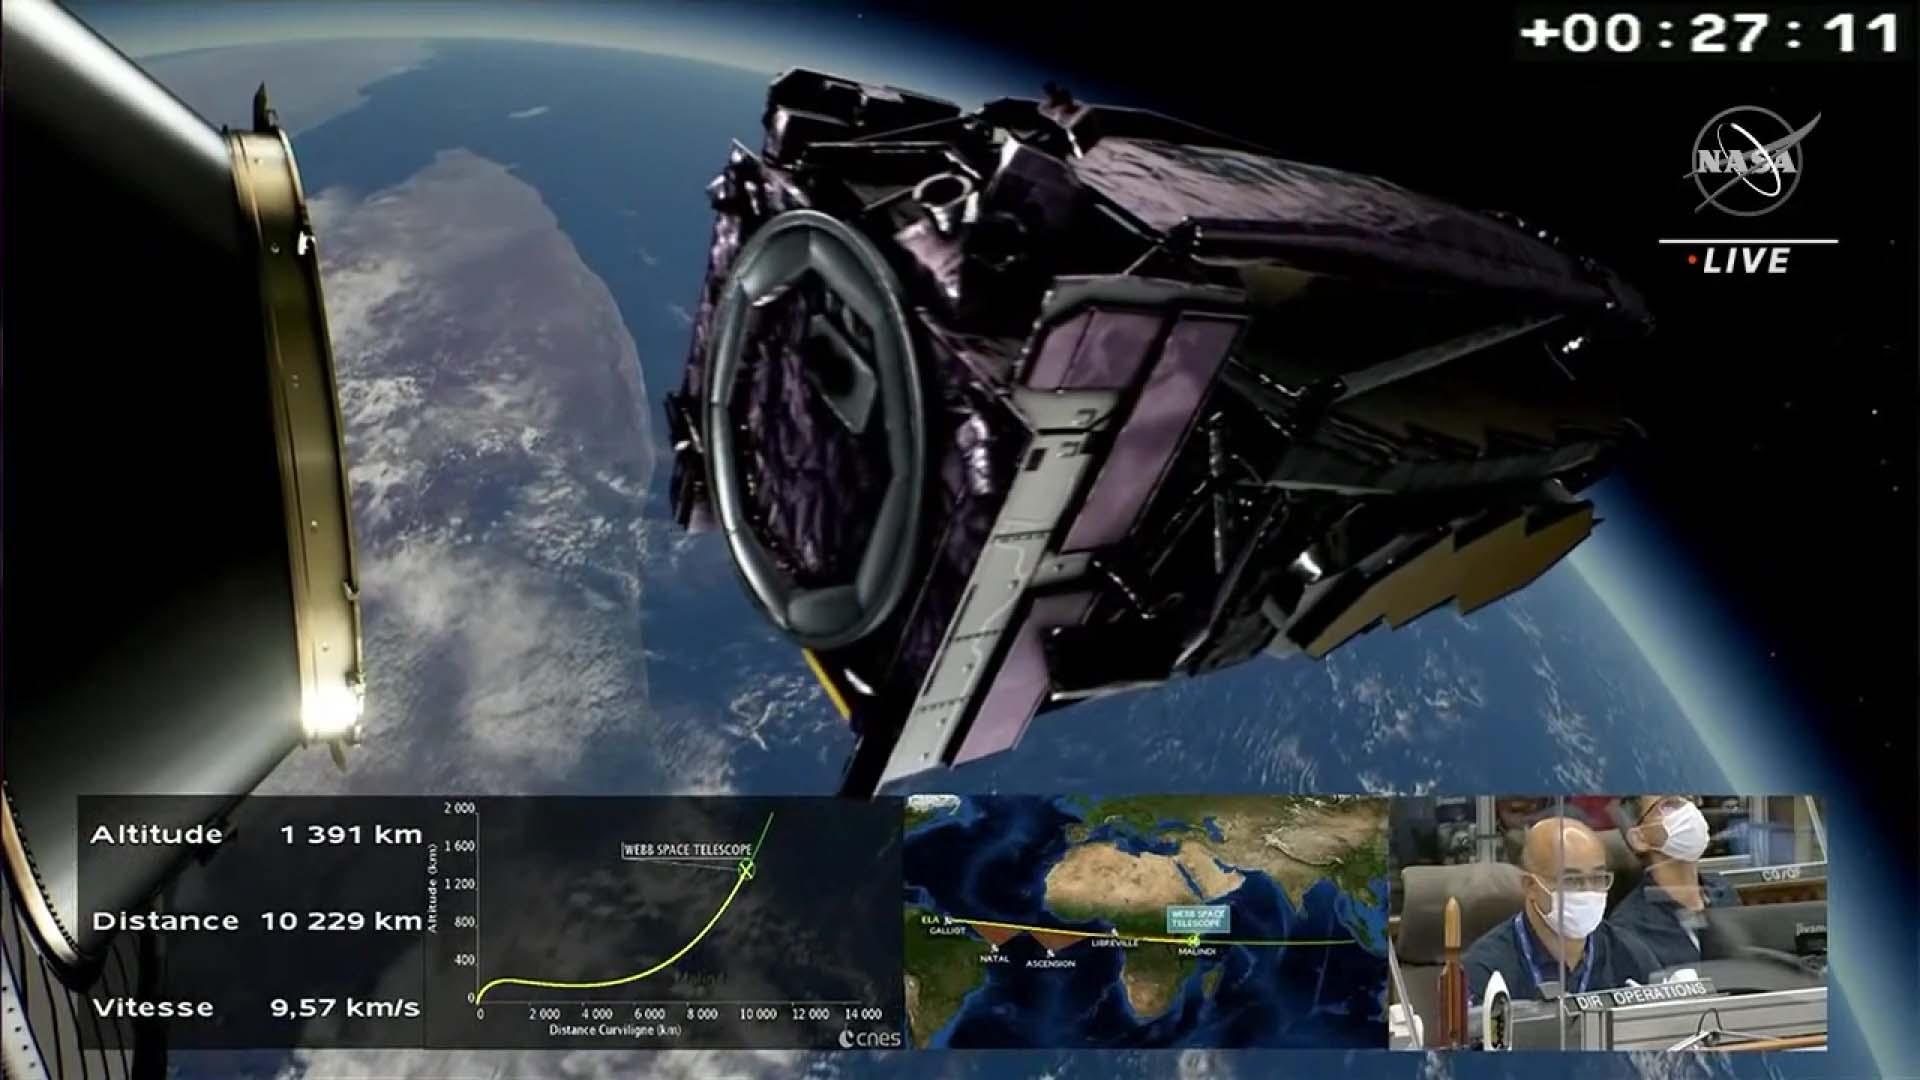Click the DIR OPERATIONS desk nameplate
Viewport: 1920px width, 1080px height.
(1640, 994)
